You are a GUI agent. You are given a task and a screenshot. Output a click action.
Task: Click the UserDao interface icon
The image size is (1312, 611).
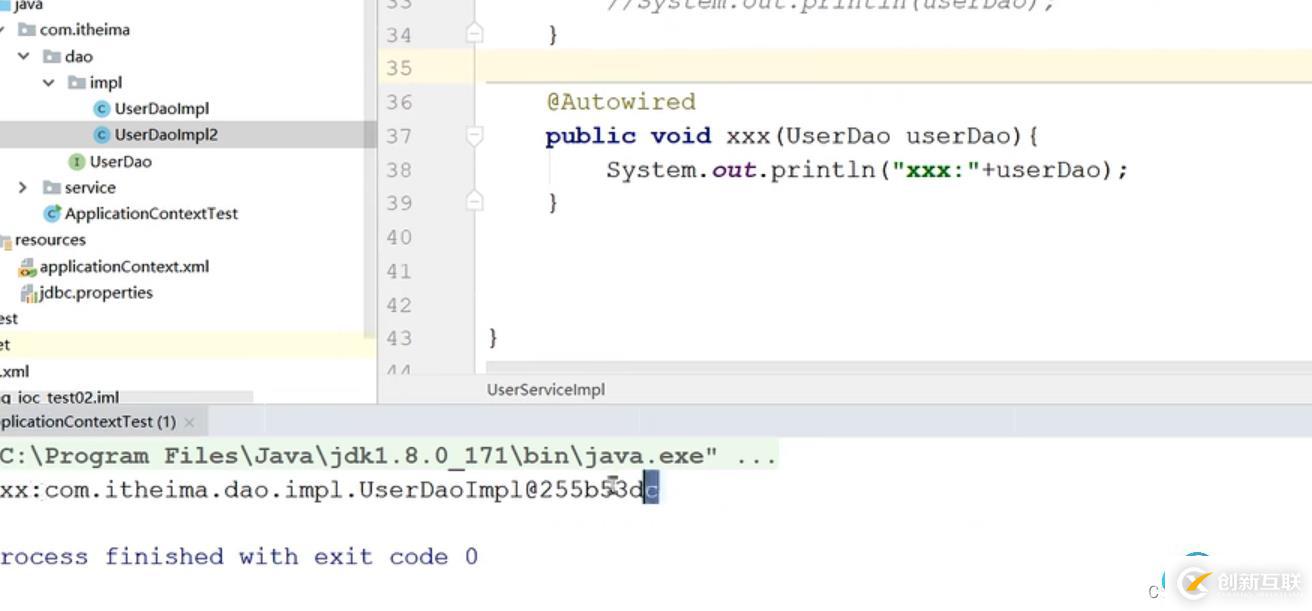click(x=76, y=162)
